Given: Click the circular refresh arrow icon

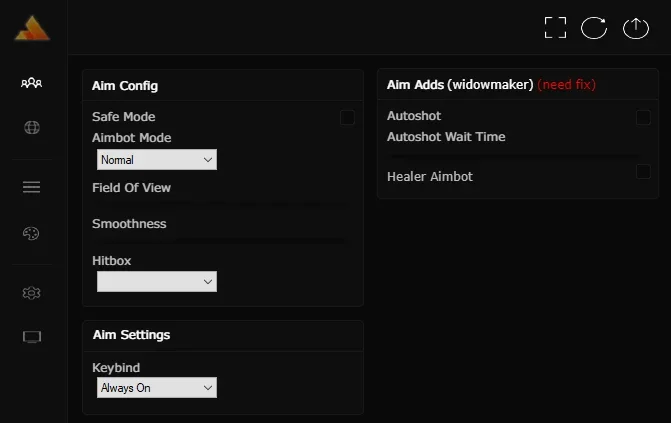Looking at the screenshot, I should [x=594, y=28].
